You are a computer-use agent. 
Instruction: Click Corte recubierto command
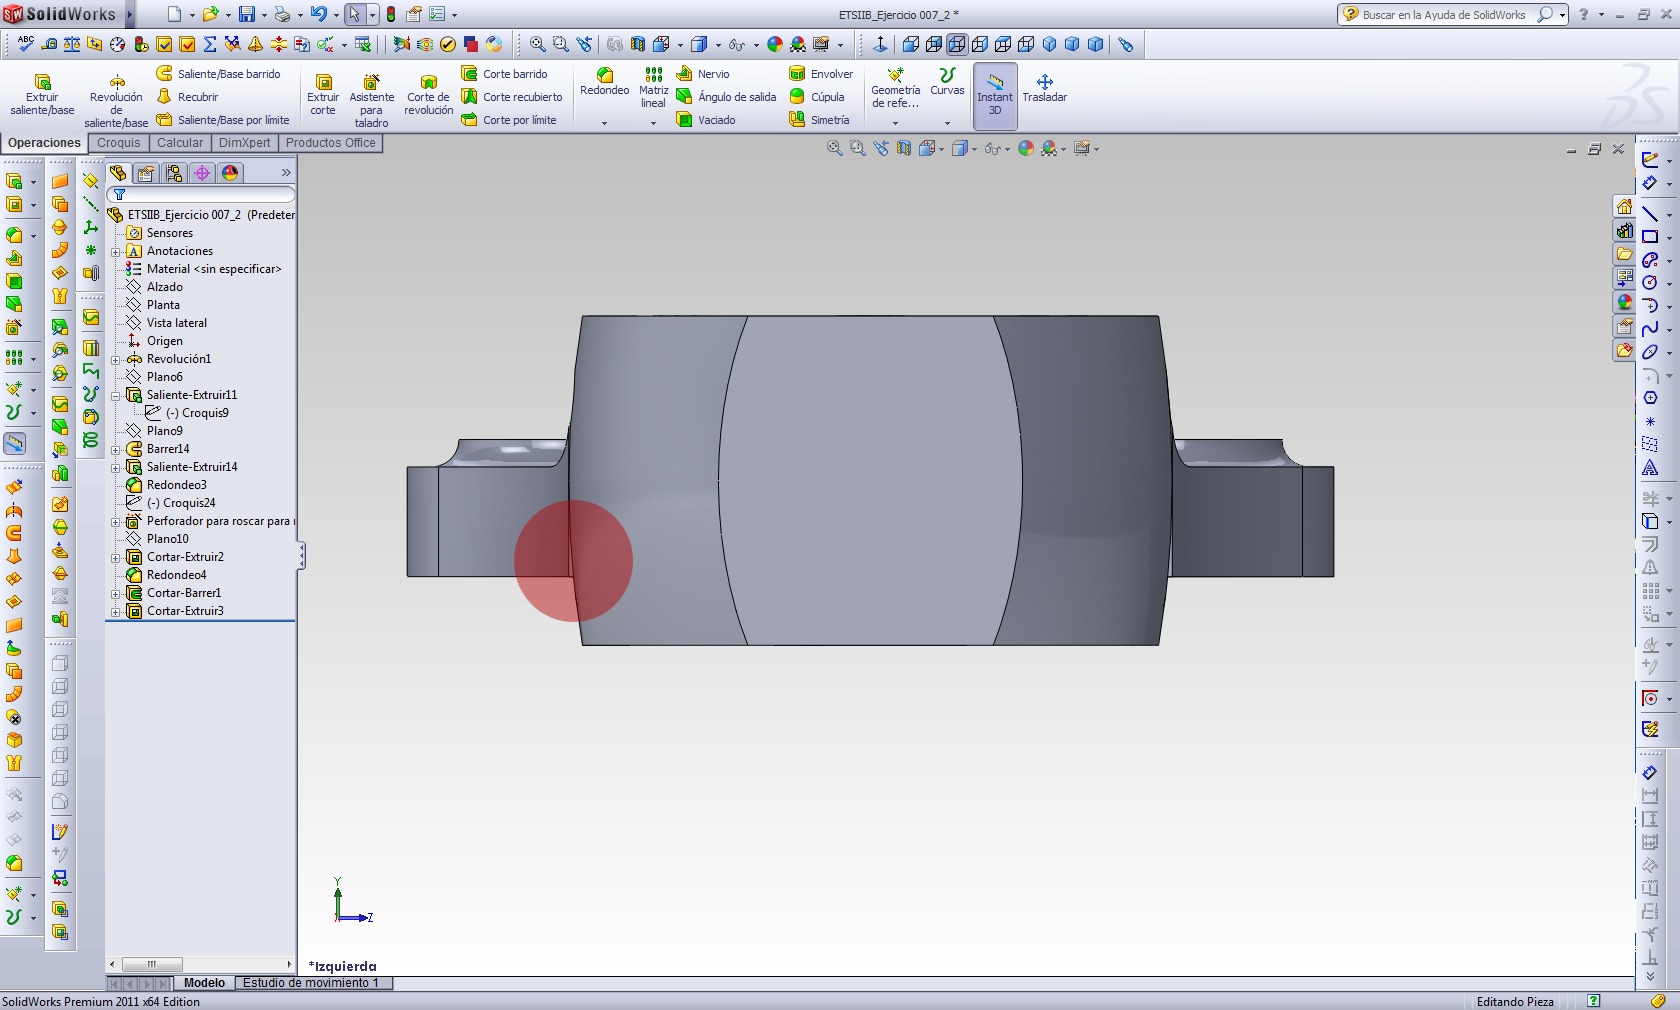click(512, 97)
